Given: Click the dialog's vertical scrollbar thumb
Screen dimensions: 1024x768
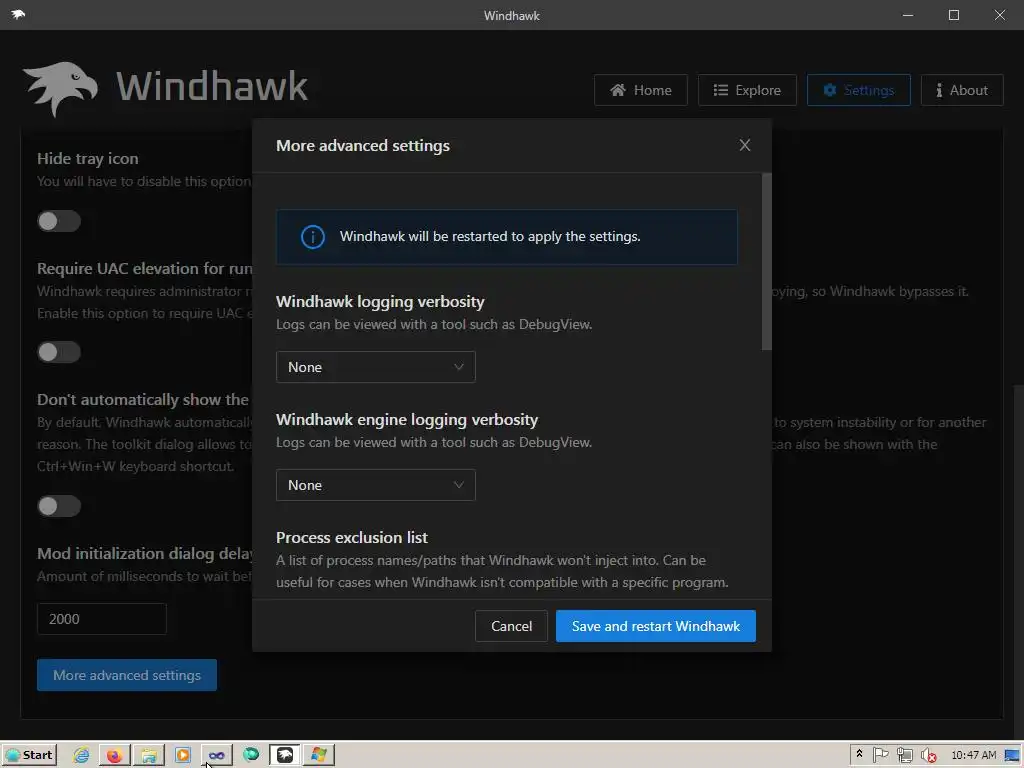Looking at the screenshot, I should pyautogui.click(x=767, y=261).
